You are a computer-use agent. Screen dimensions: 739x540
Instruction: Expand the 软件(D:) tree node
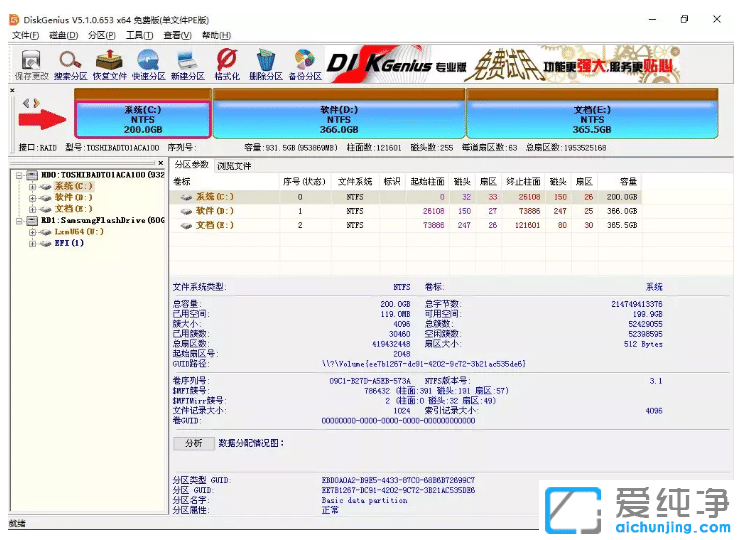32,198
